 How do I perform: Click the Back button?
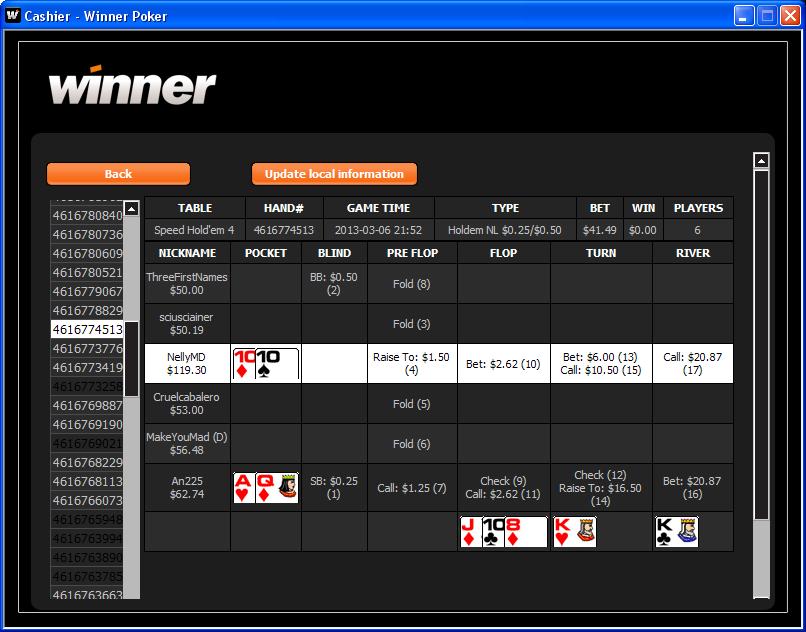(118, 174)
